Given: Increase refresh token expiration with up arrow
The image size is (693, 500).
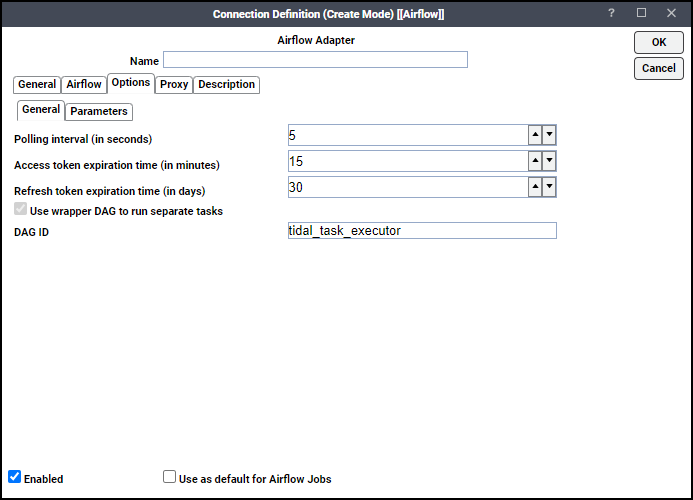Looking at the screenshot, I should coord(535,187).
